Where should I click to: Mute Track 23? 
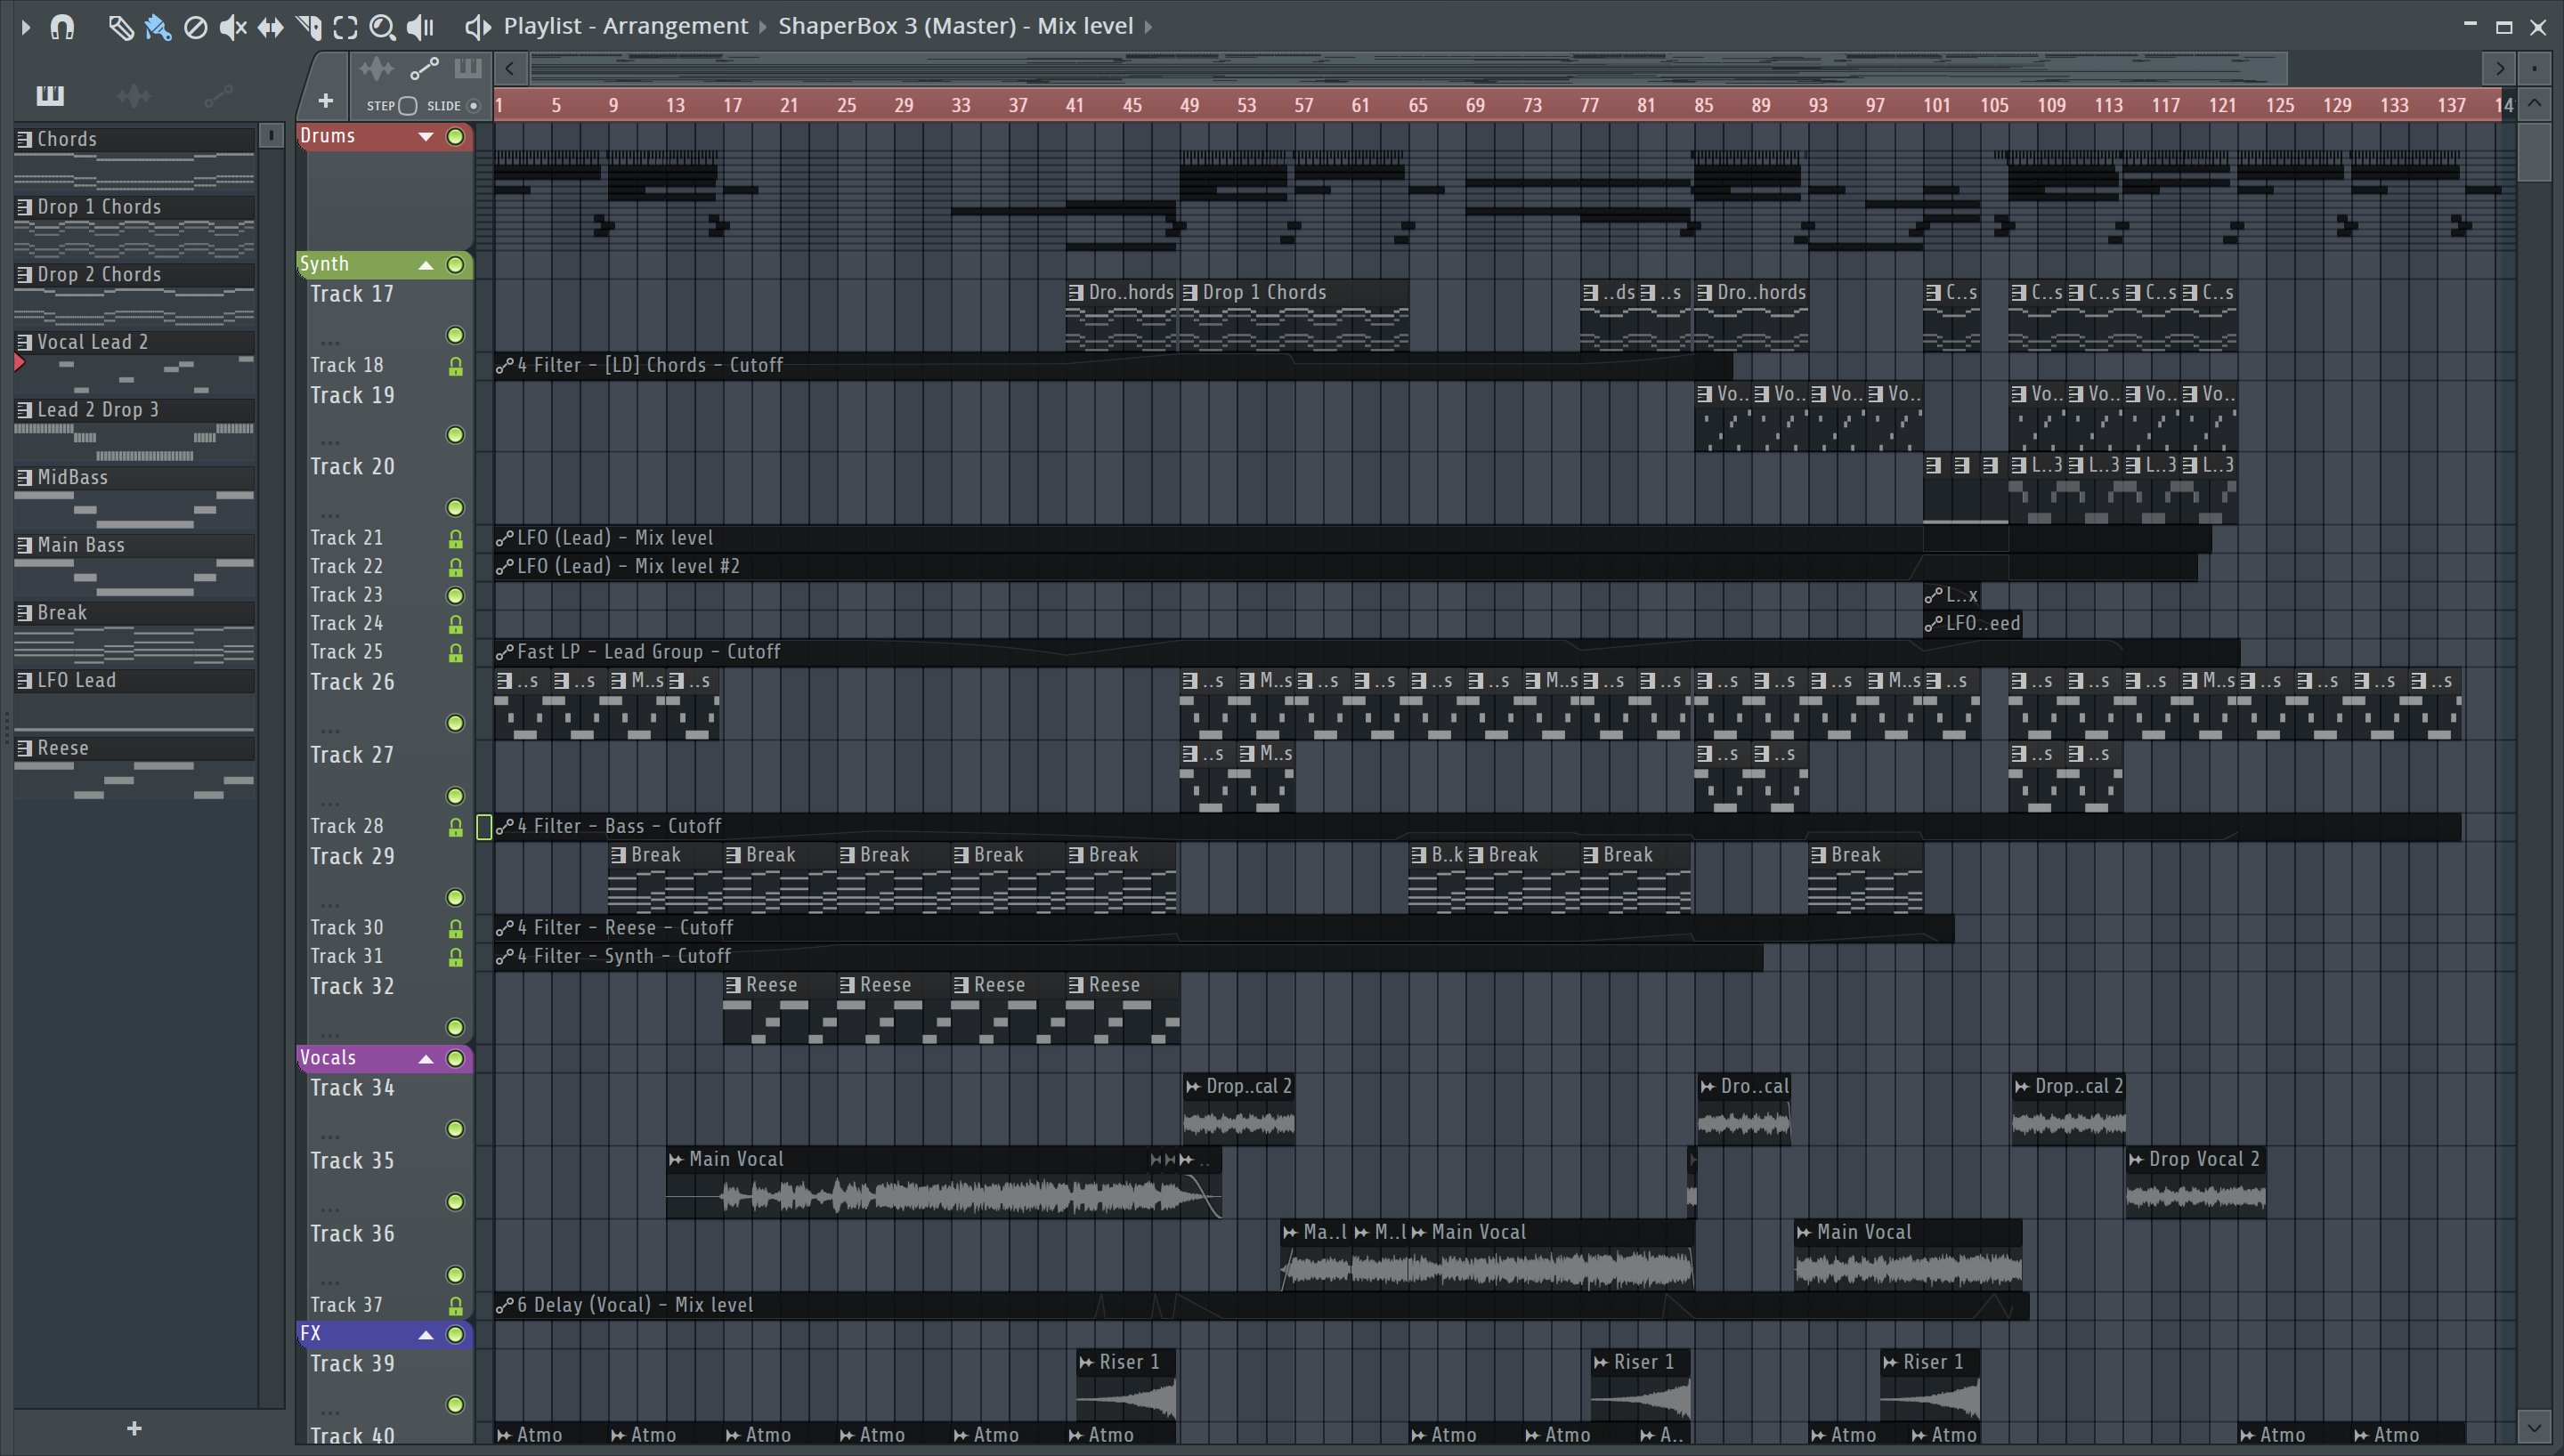[x=455, y=595]
